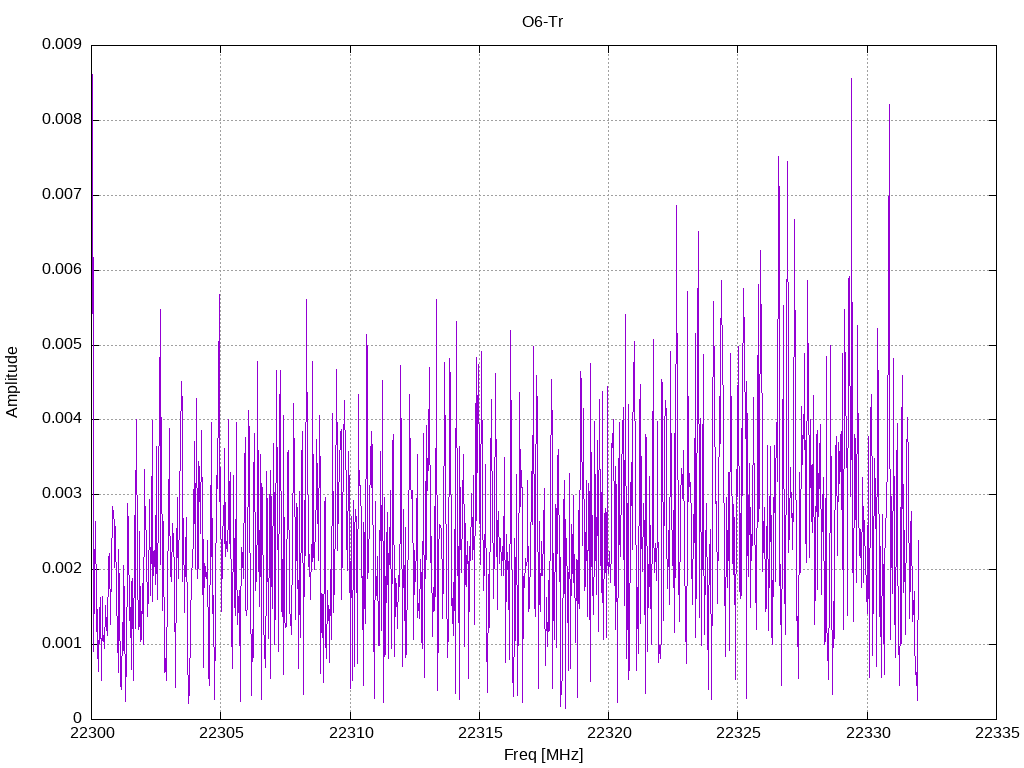The image size is (1024, 768).
Task: Click y-axis tick value 0.005
Action: [62, 344]
